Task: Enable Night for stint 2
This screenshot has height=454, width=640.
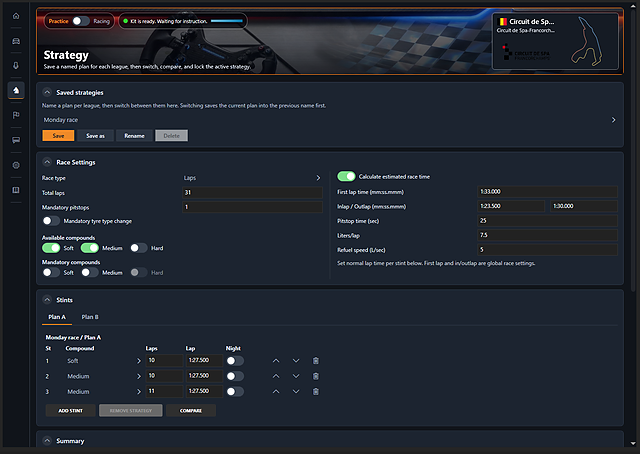Action: click(235, 376)
